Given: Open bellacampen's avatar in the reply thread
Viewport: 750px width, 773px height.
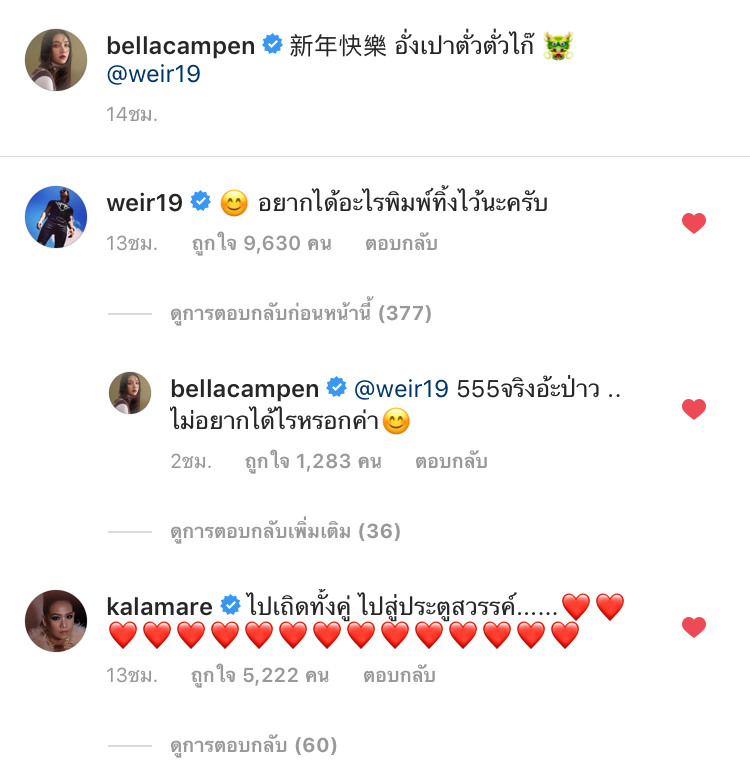Looking at the screenshot, I should [x=130, y=393].
